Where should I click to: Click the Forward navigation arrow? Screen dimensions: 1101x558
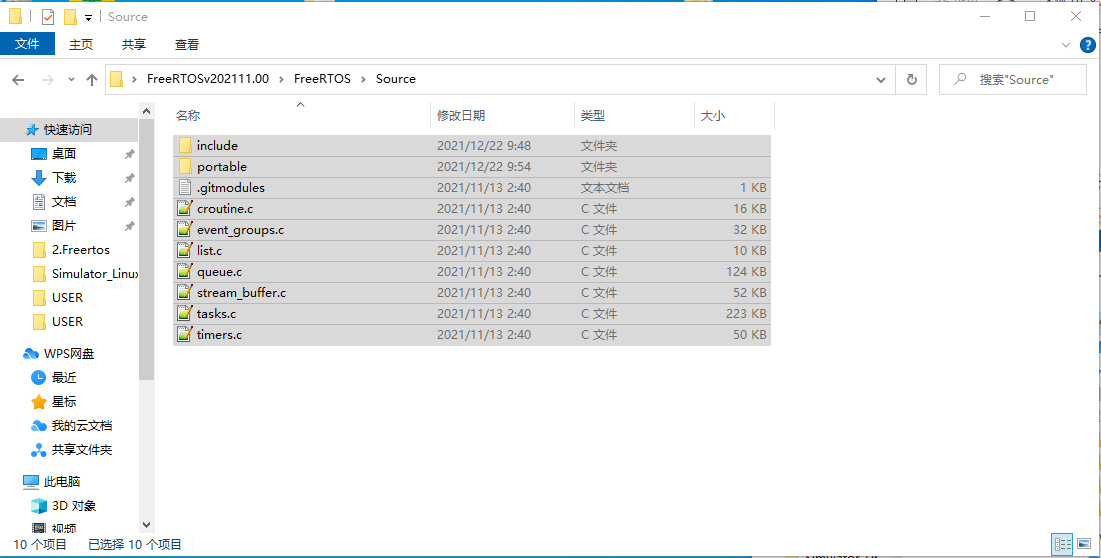48,80
